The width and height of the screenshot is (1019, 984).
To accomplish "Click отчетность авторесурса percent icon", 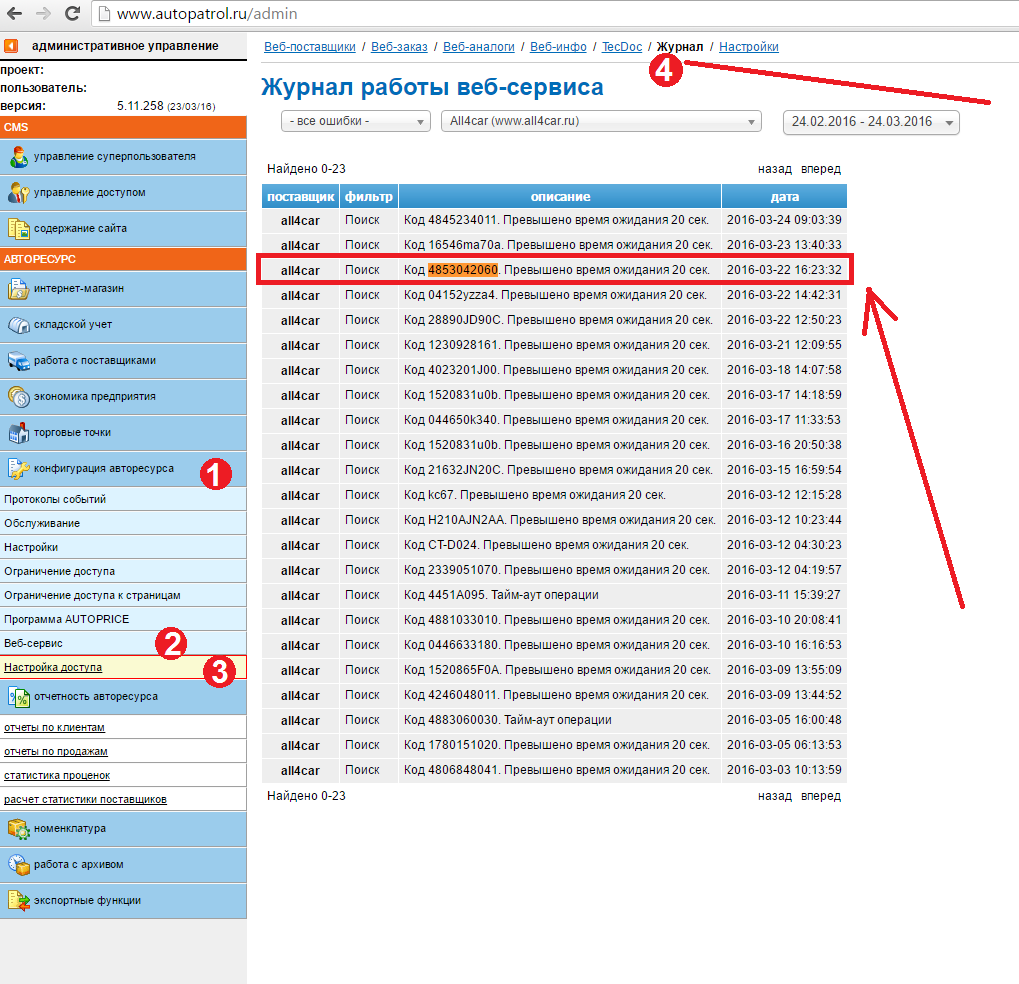I will [x=18, y=697].
